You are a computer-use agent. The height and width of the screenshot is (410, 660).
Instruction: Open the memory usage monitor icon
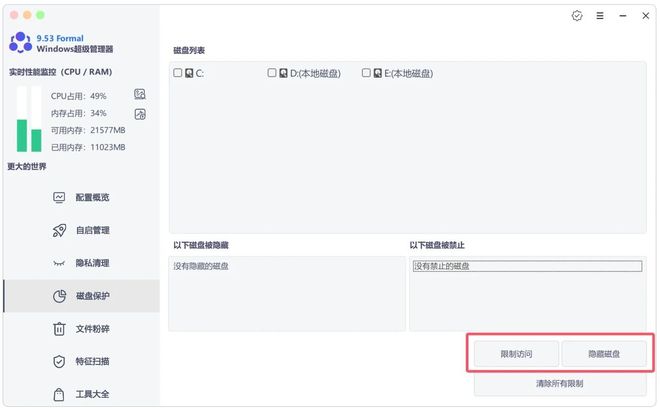(140, 114)
